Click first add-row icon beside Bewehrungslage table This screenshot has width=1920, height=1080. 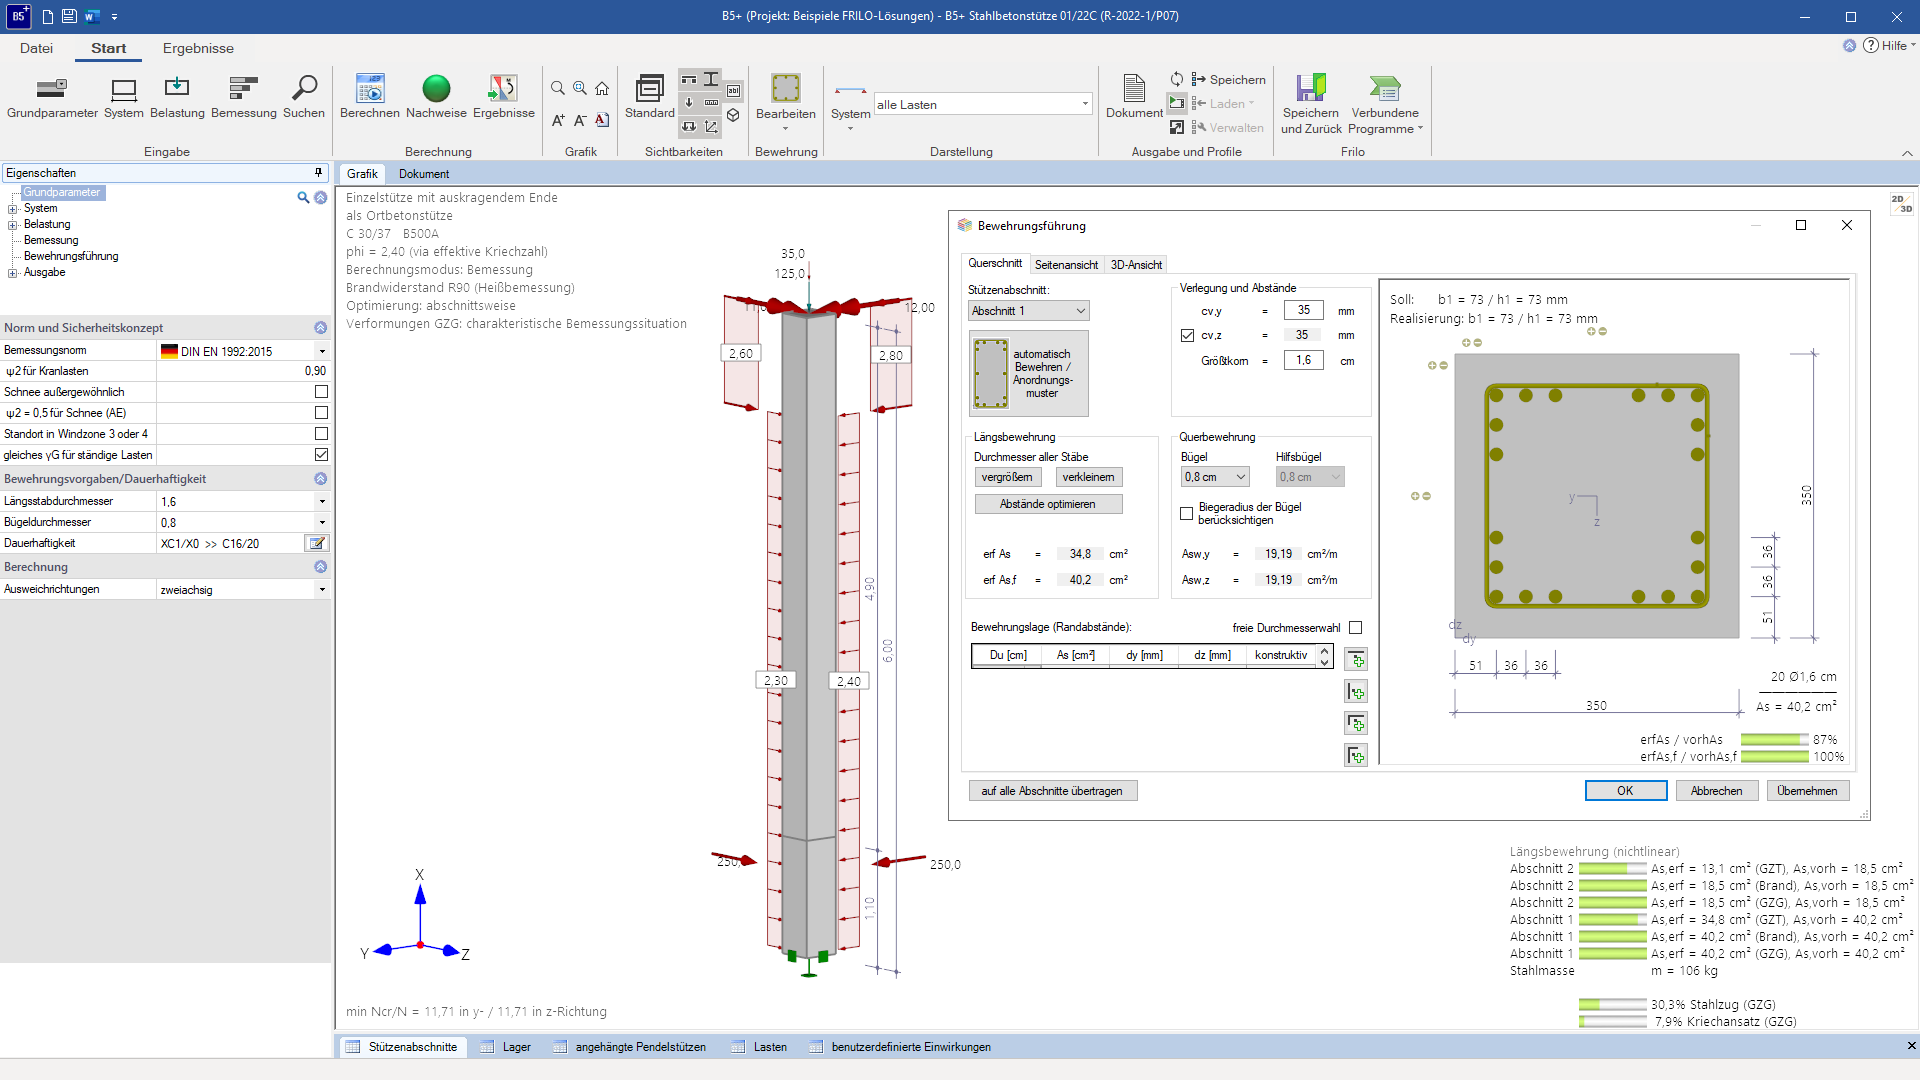tap(1356, 660)
